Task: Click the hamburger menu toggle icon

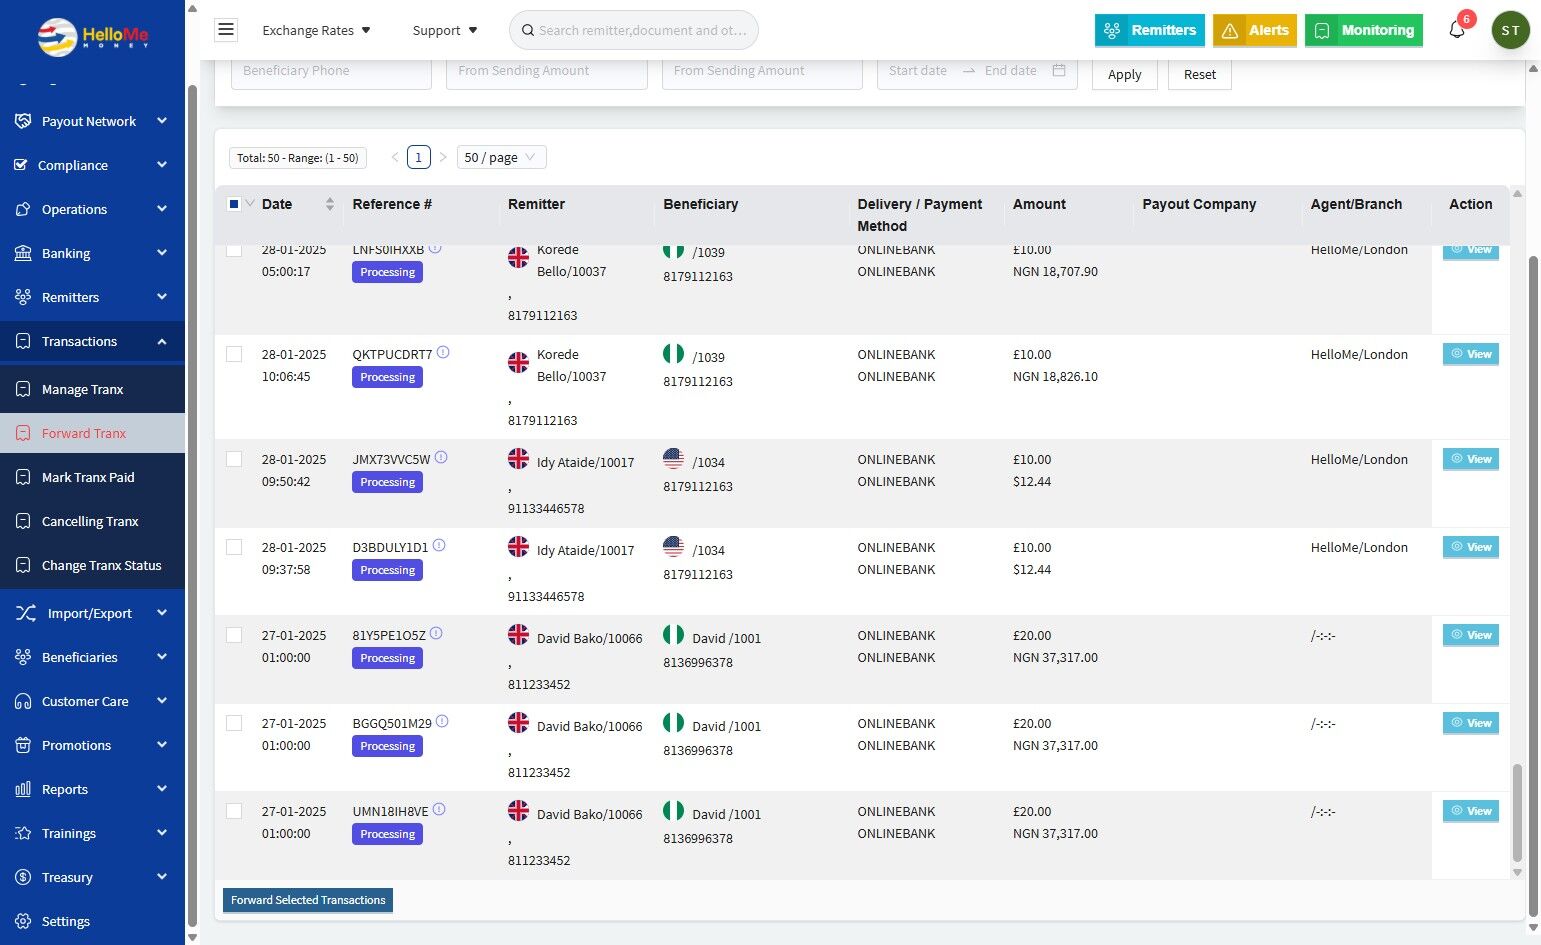Action: click(x=226, y=30)
